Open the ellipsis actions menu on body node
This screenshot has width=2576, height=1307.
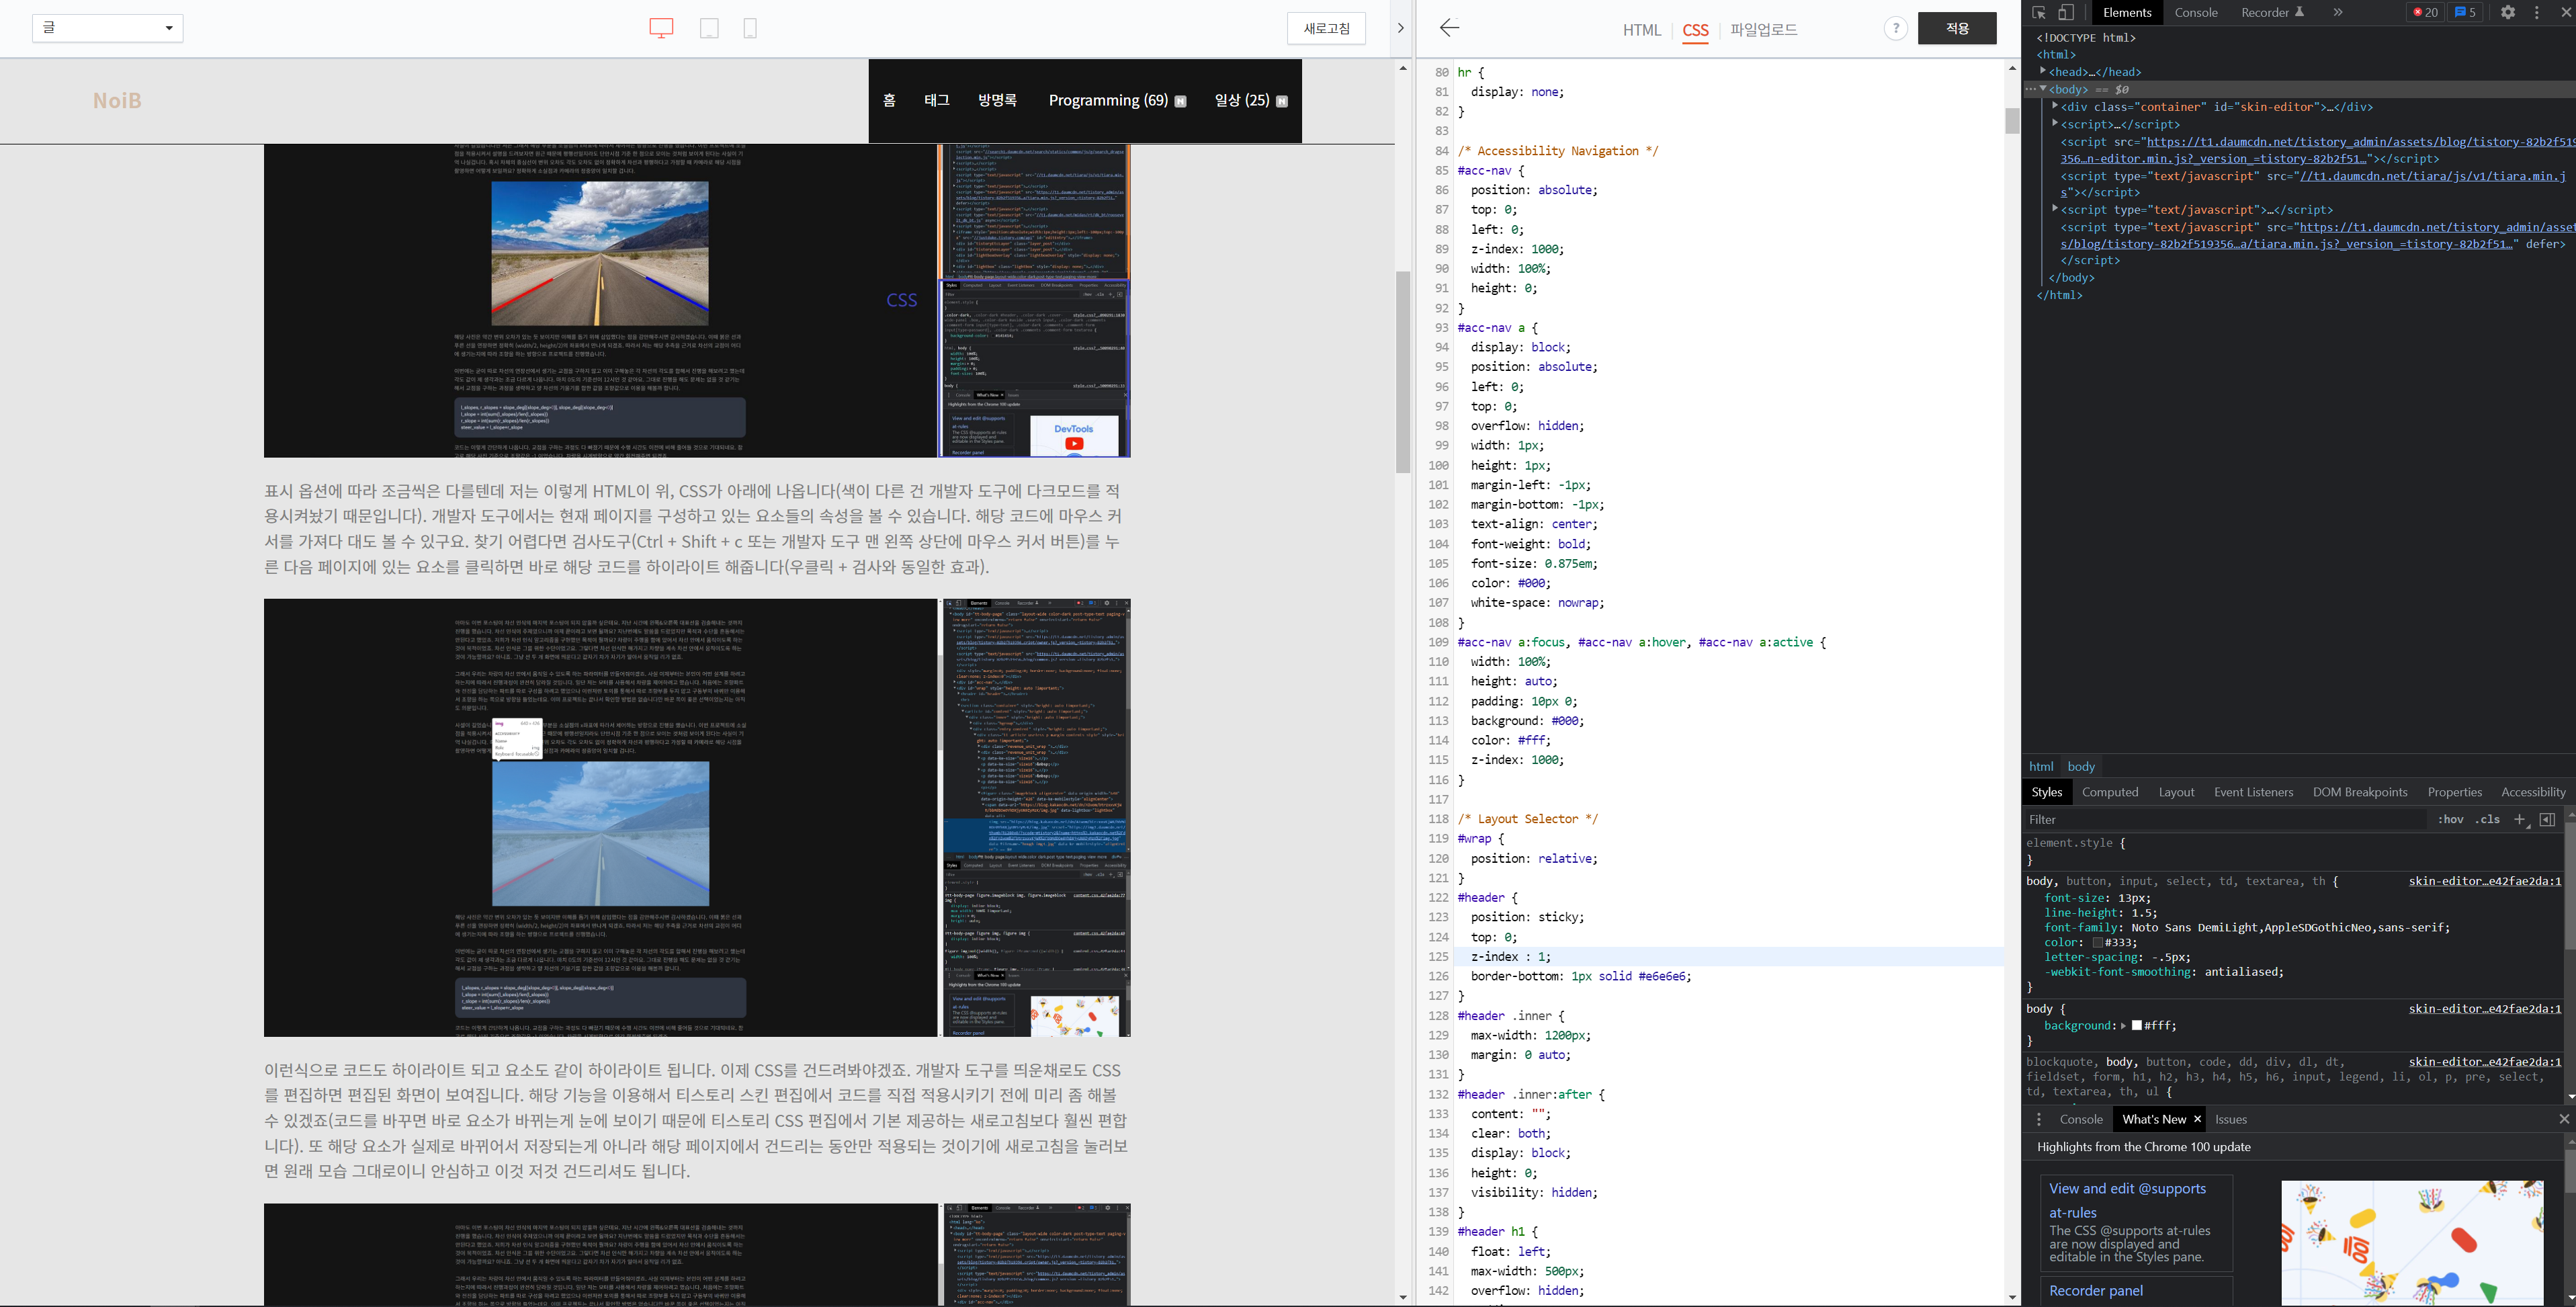tap(2030, 89)
